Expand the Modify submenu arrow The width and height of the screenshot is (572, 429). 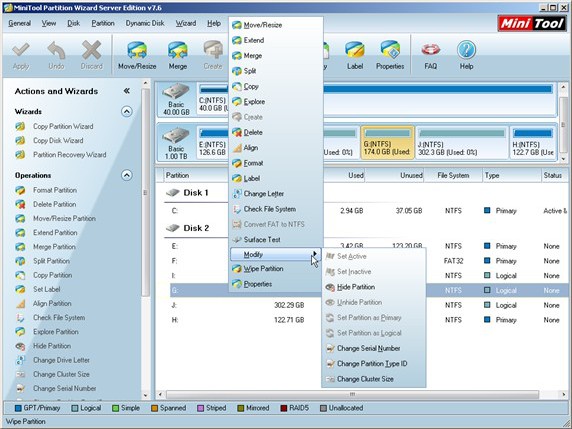pos(315,253)
